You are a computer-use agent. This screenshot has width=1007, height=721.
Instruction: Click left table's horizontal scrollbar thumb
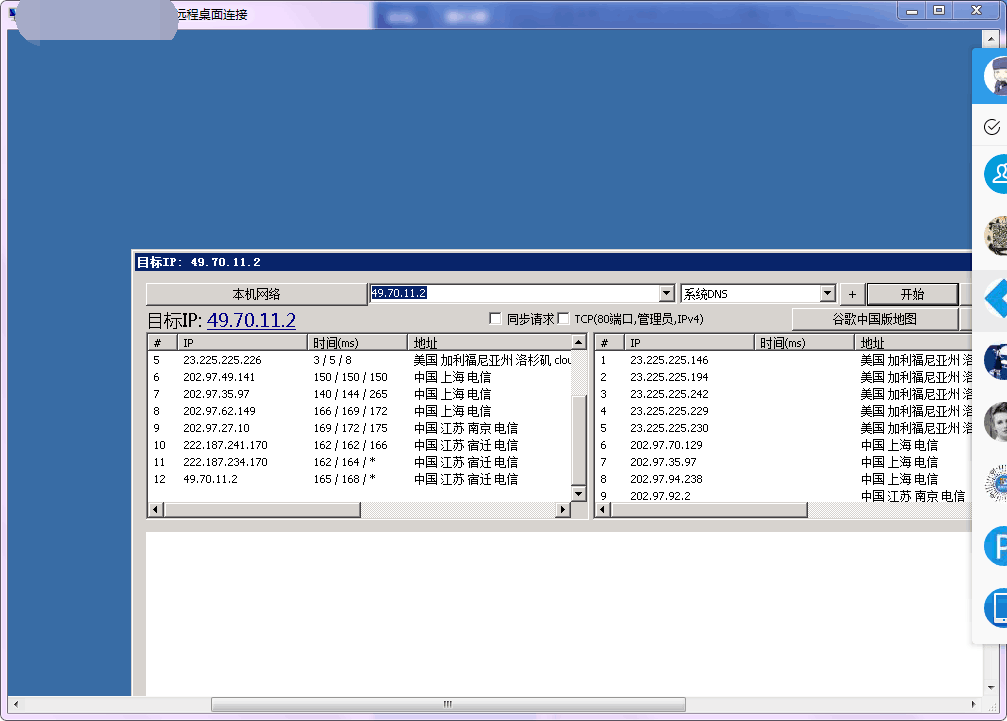pos(262,510)
